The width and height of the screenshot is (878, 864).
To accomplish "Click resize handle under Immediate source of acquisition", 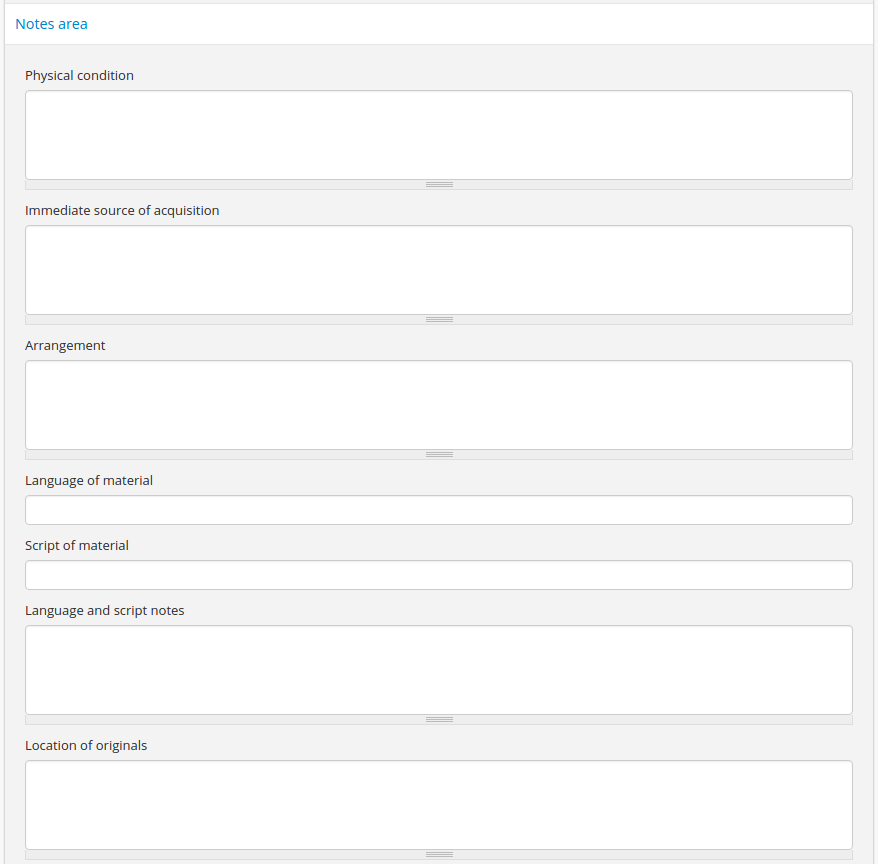I will tap(439, 320).
